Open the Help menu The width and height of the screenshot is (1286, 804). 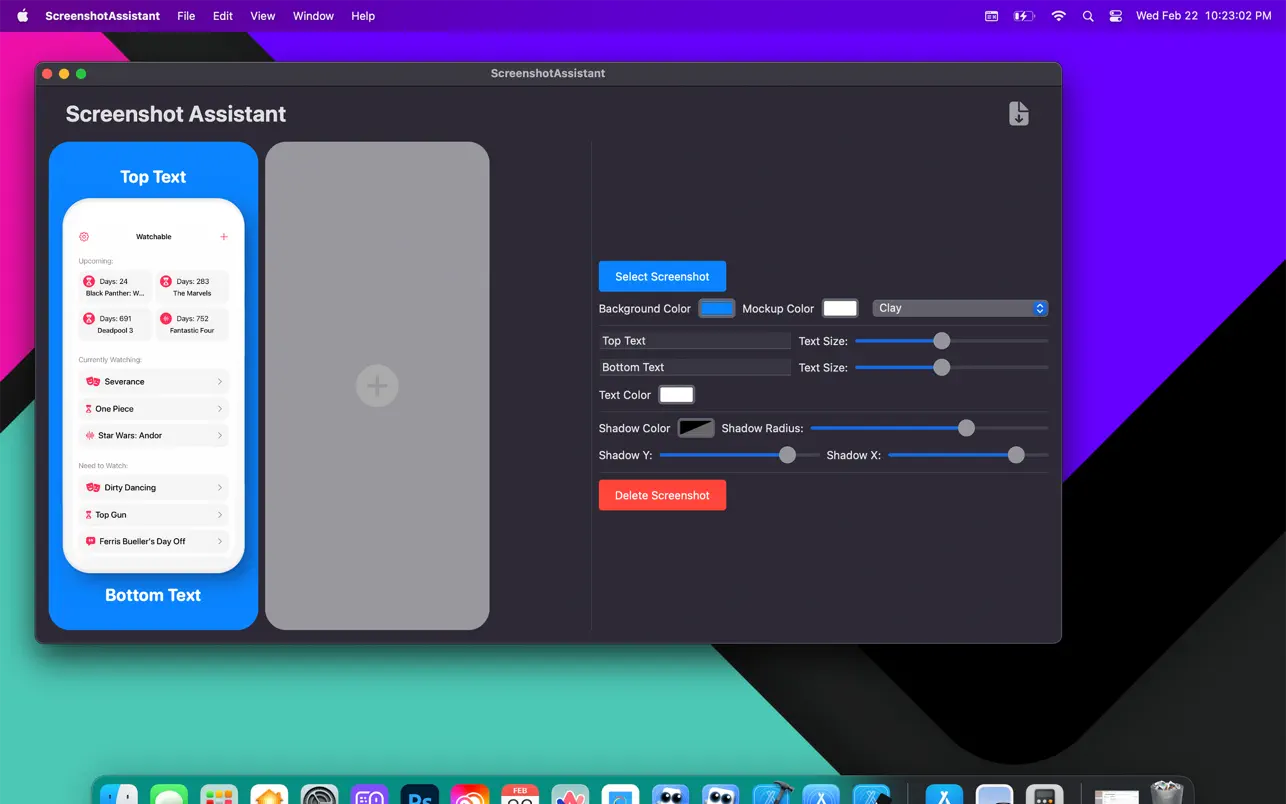[363, 16]
